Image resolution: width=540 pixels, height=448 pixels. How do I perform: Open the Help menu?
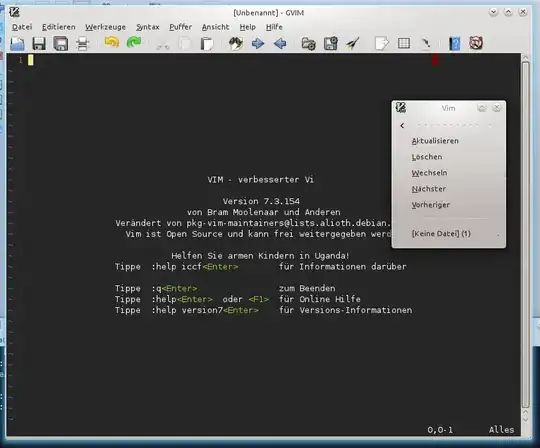tap(248, 27)
